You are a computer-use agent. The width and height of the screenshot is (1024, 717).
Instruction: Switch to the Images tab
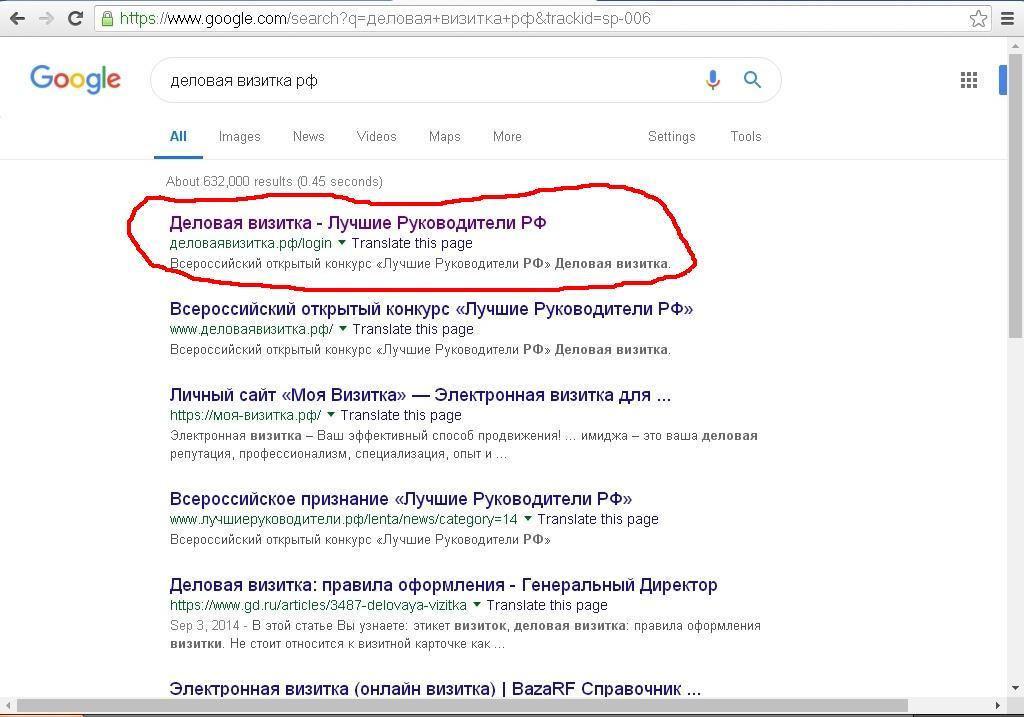(240, 136)
